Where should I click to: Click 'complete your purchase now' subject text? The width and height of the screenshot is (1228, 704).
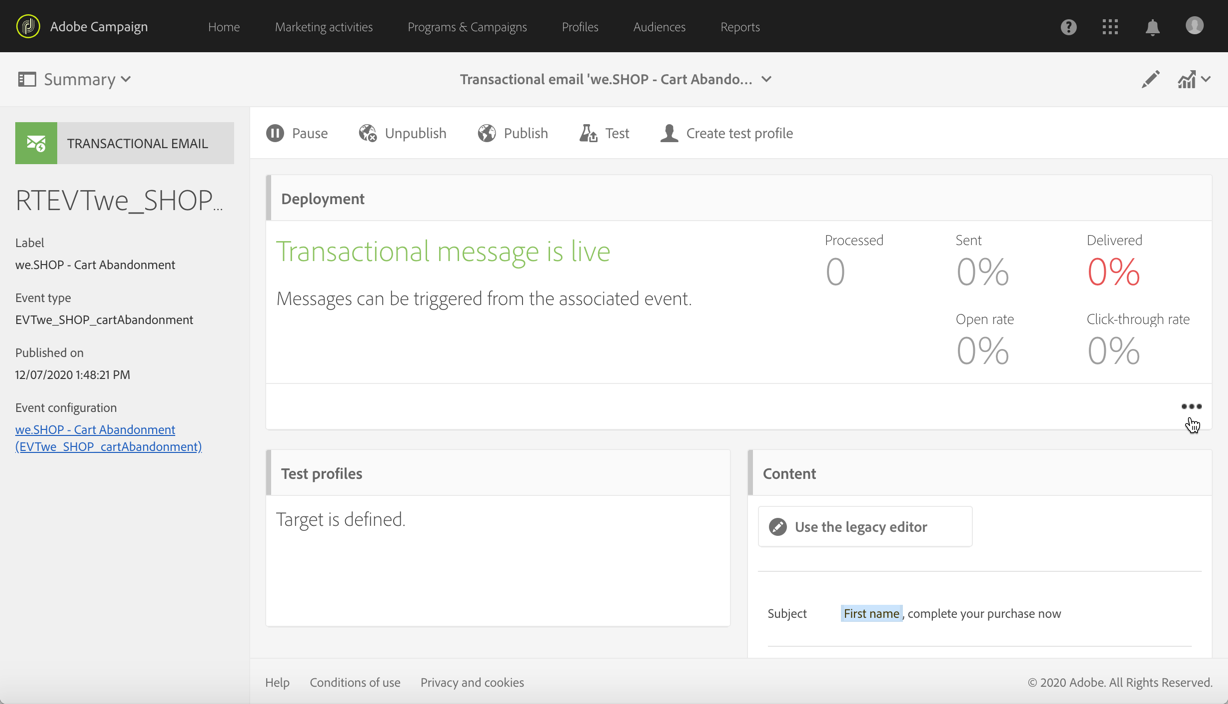tap(984, 614)
